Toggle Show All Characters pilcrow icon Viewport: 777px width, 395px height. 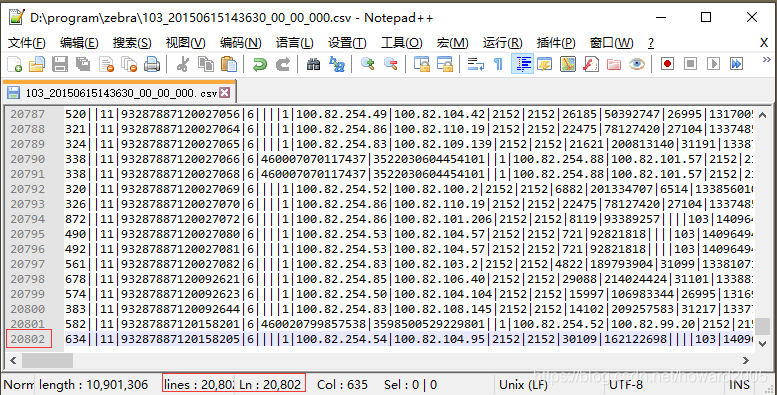click(x=499, y=64)
